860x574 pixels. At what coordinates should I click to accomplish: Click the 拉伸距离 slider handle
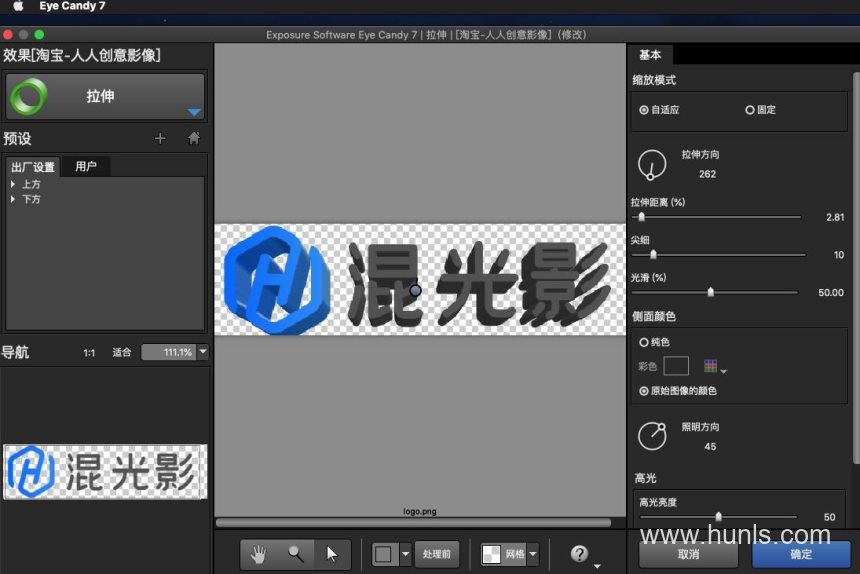(x=642, y=217)
